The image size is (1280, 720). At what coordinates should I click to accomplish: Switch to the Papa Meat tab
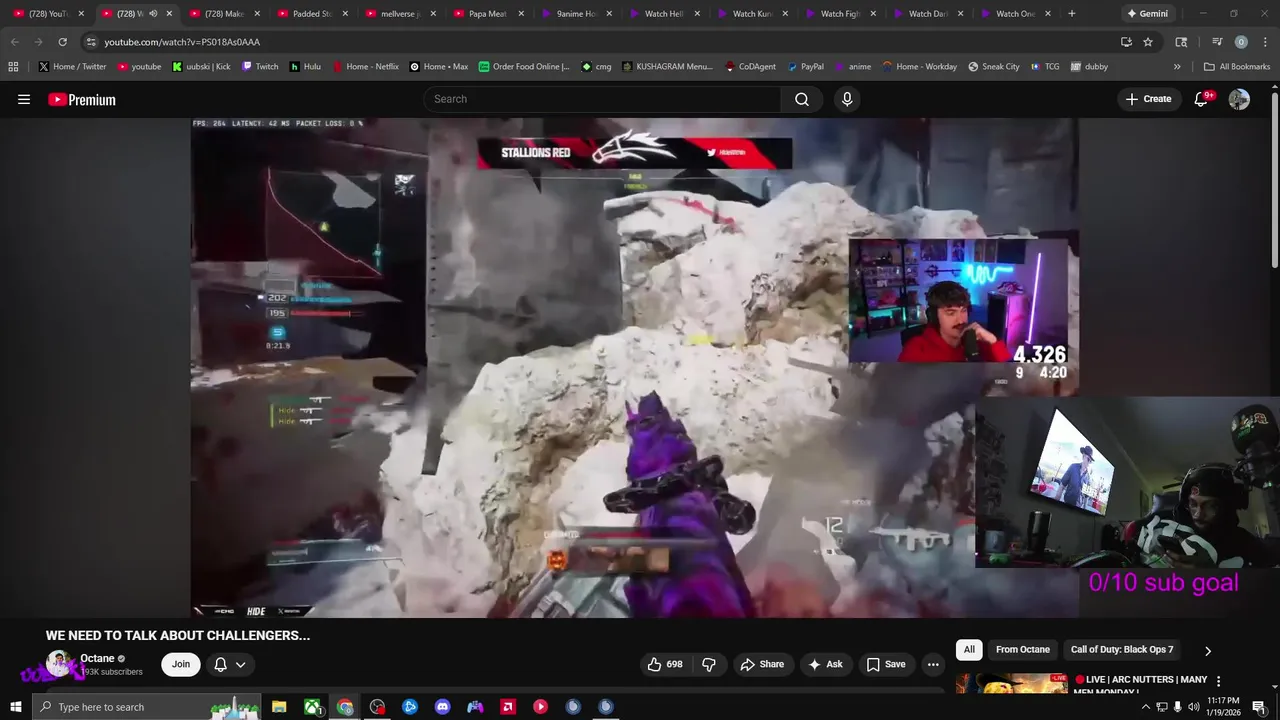point(489,14)
